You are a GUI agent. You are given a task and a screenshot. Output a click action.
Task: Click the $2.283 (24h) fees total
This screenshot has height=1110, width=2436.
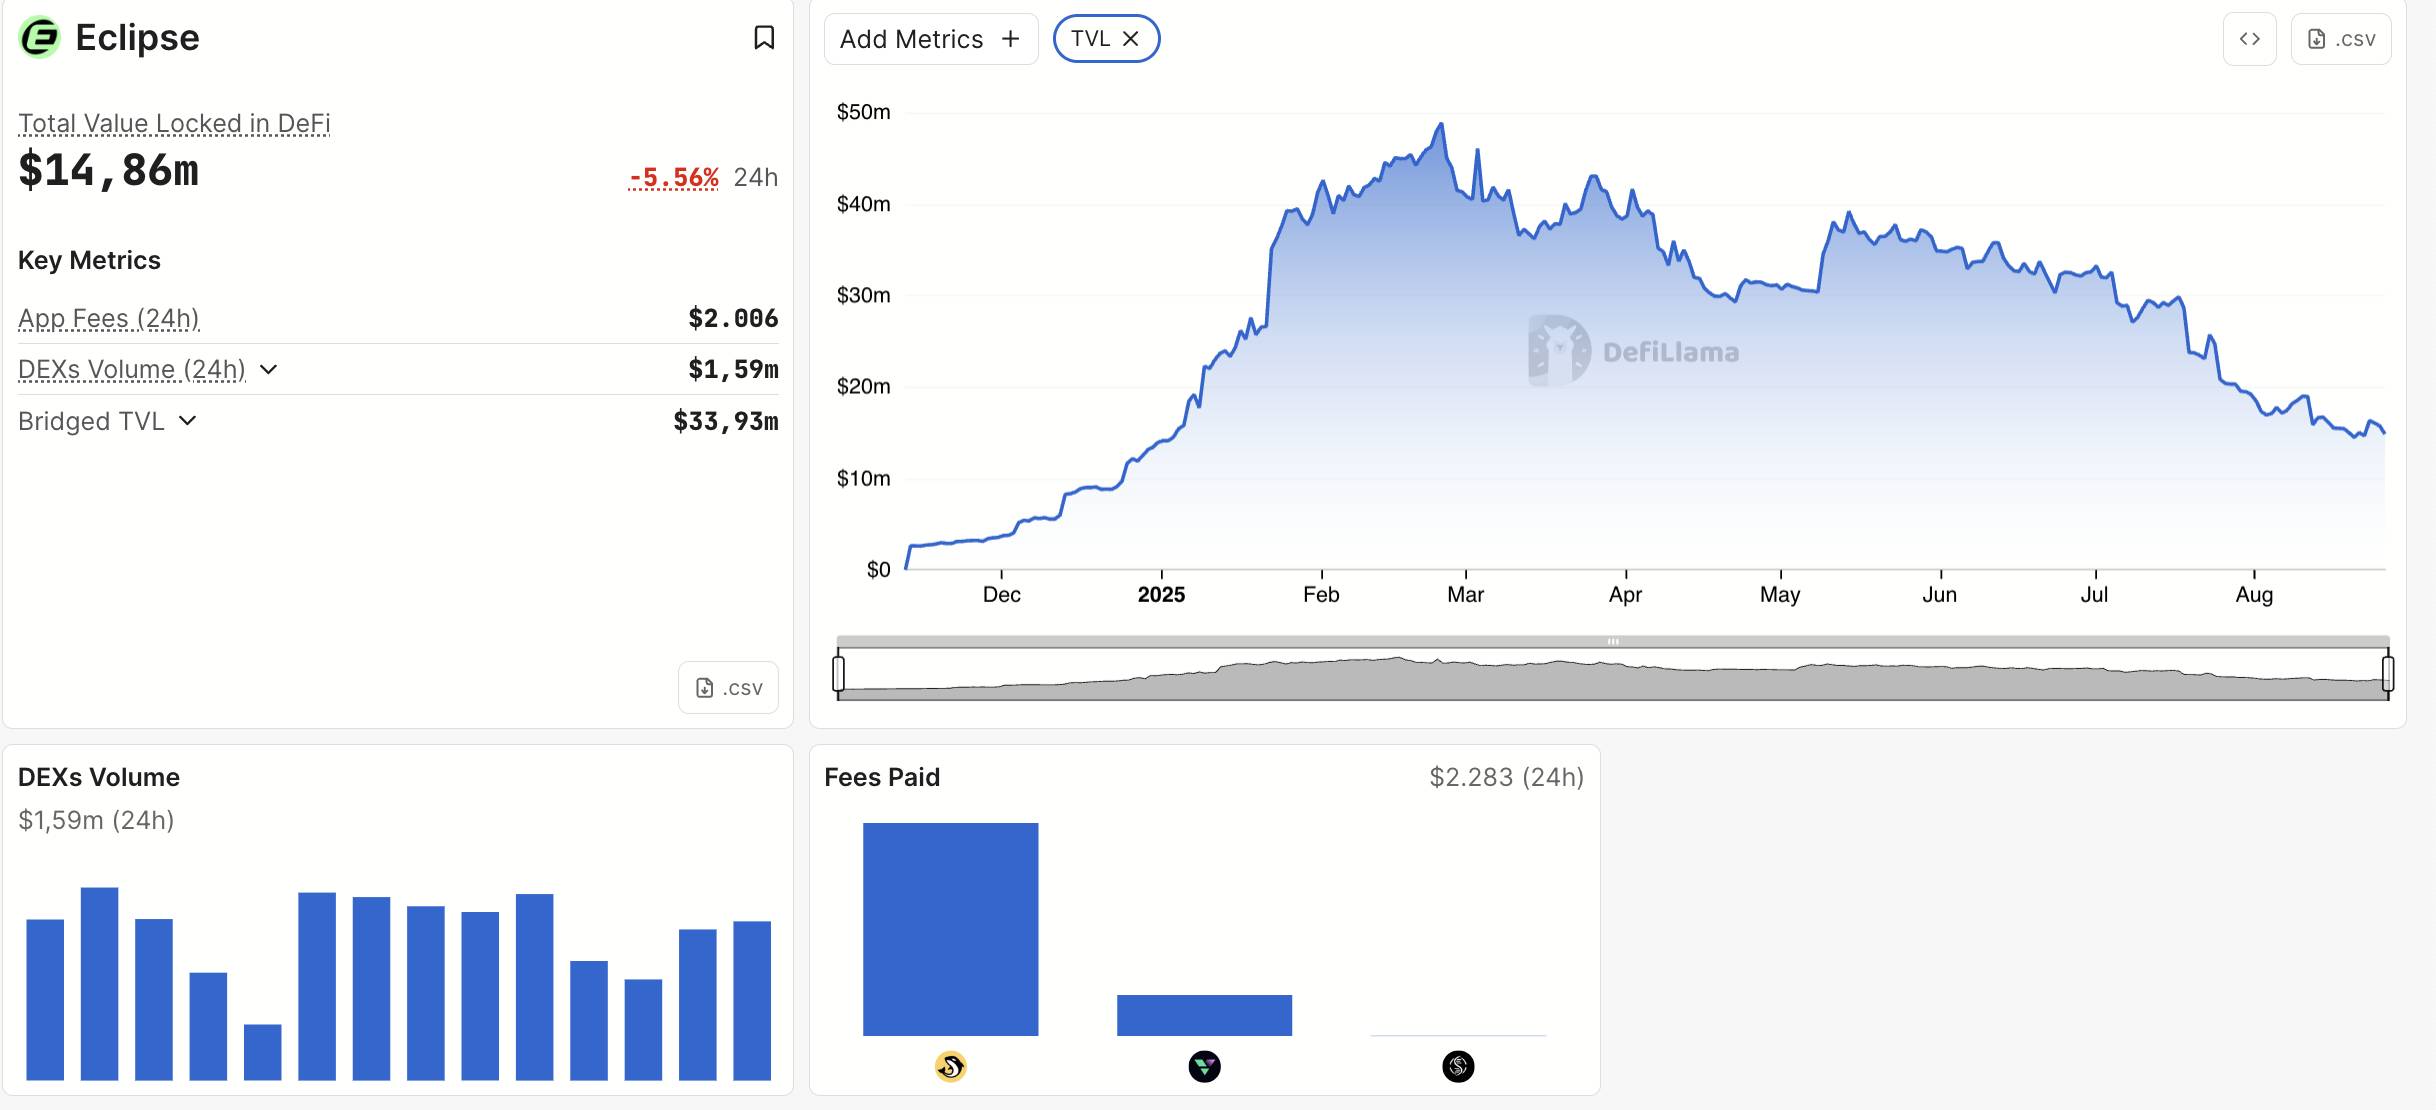pyautogui.click(x=1506, y=777)
